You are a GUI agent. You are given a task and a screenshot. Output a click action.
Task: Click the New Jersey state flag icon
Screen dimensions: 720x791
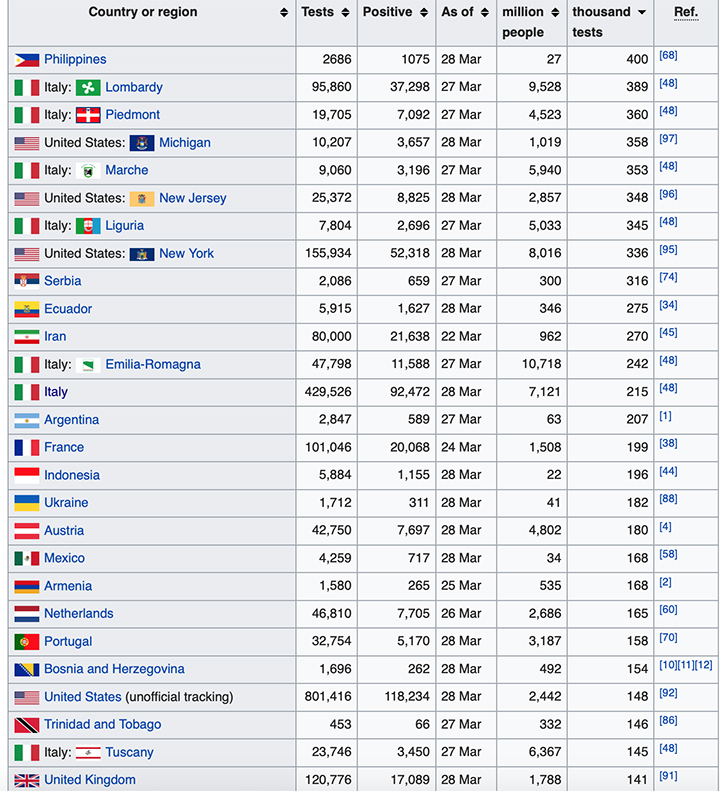[142, 199]
